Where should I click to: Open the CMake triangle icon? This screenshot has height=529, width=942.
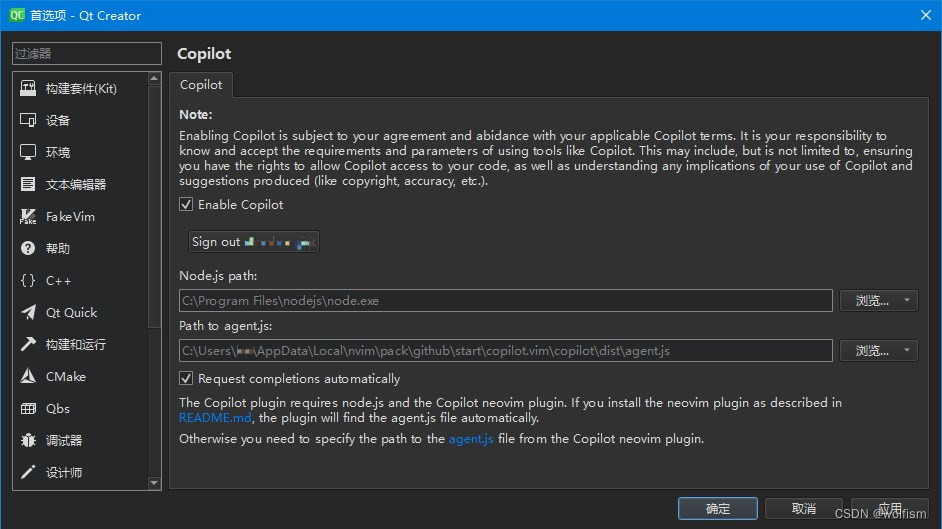[x=28, y=376]
